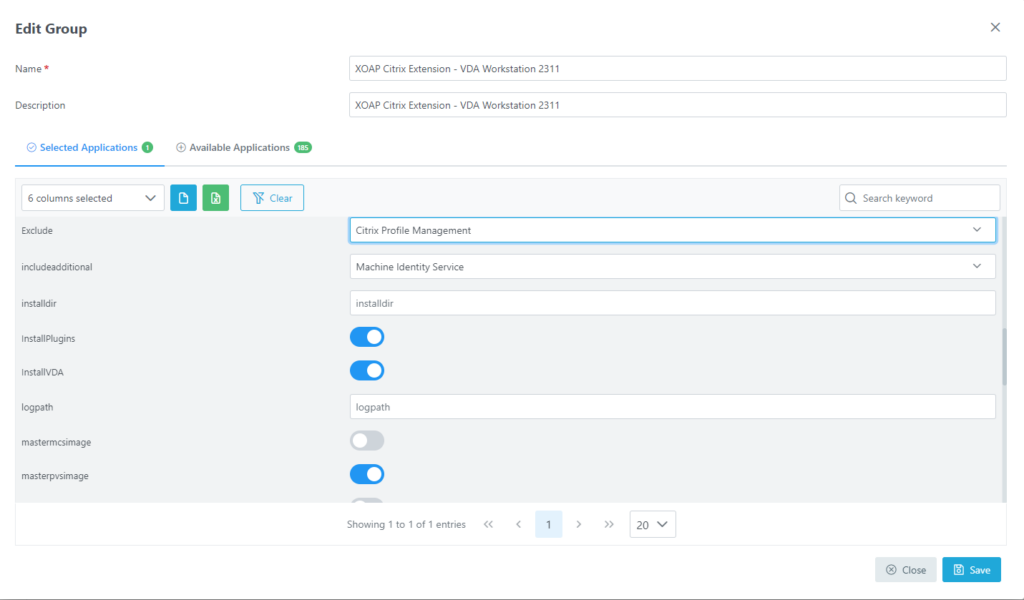The image size is (1024, 600).
Task: Select page 1 in pagination
Action: pos(549,524)
